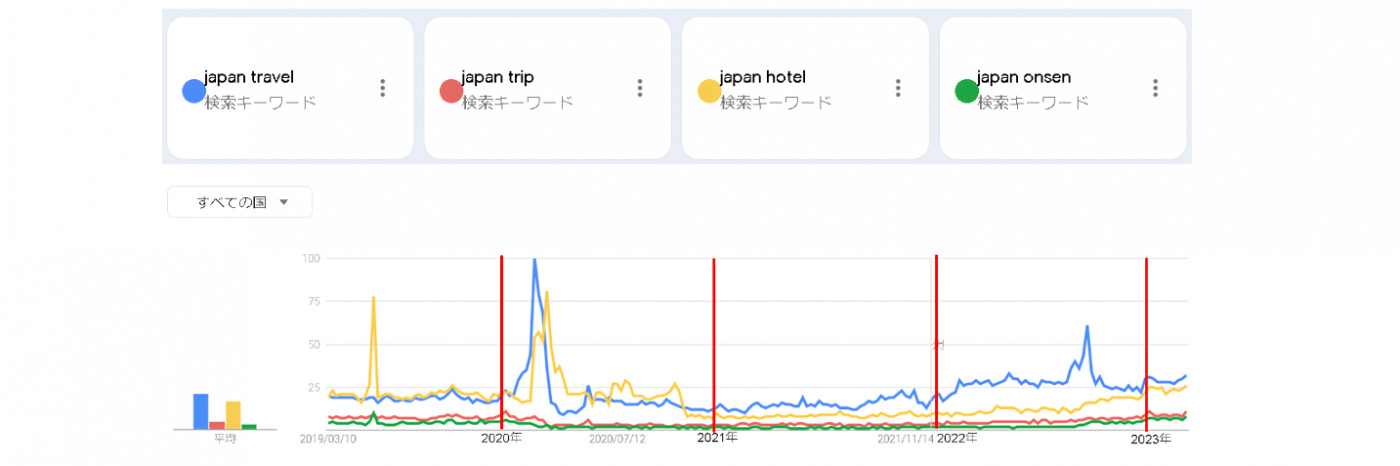The height and width of the screenshot is (466, 1400).
Task: Edit the japan travel search term
Action: tap(249, 77)
